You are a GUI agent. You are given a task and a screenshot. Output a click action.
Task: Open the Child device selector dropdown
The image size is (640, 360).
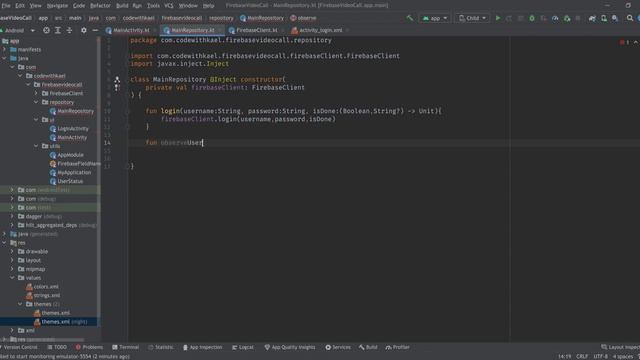[472, 18]
